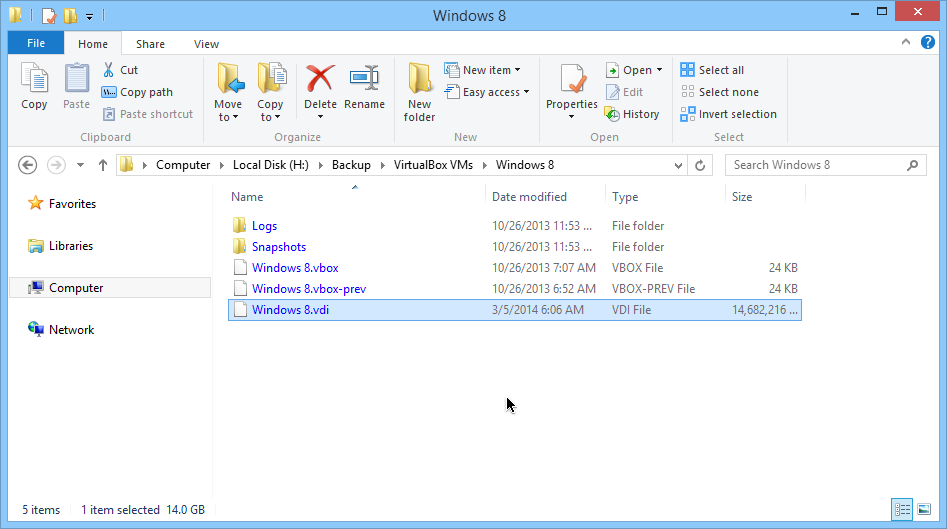
Task: Switch to large icons view in status bar
Action: tap(924, 510)
